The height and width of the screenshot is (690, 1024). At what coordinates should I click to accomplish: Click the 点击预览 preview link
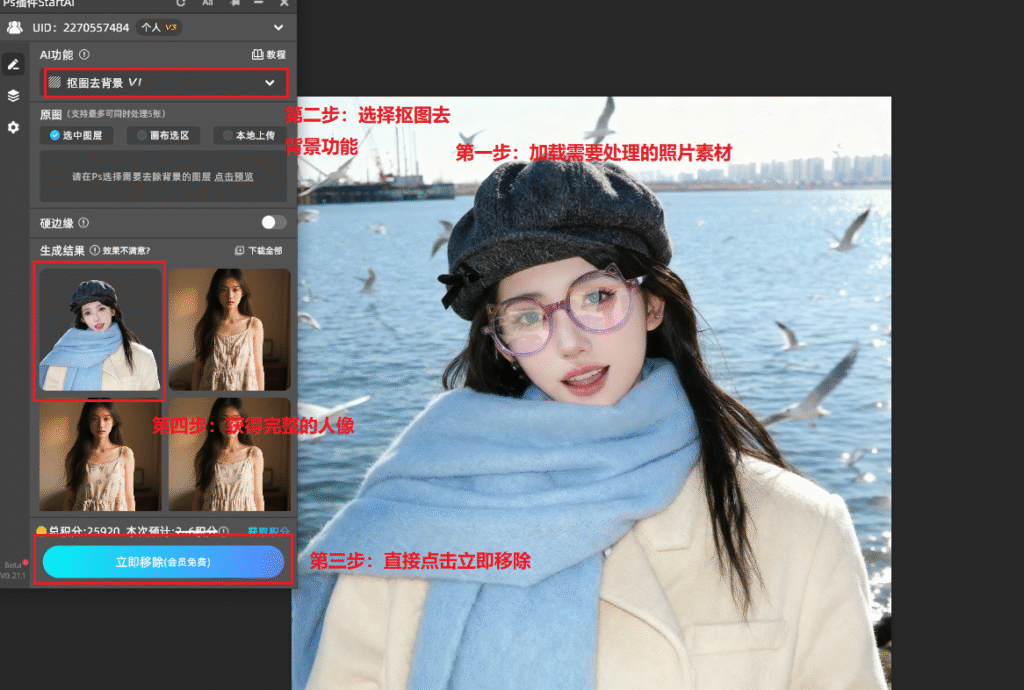pos(234,177)
